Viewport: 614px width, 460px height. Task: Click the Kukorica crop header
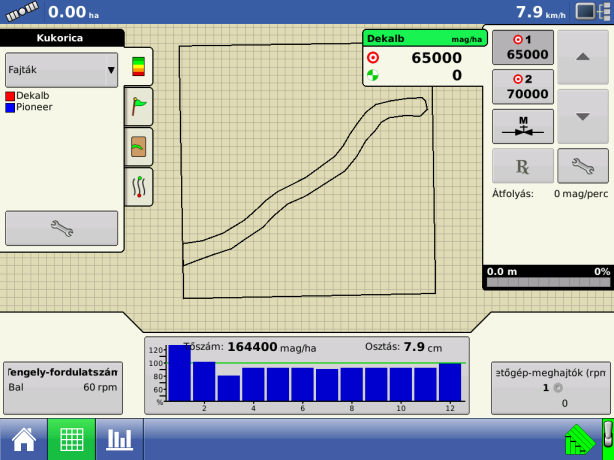click(60, 38)
